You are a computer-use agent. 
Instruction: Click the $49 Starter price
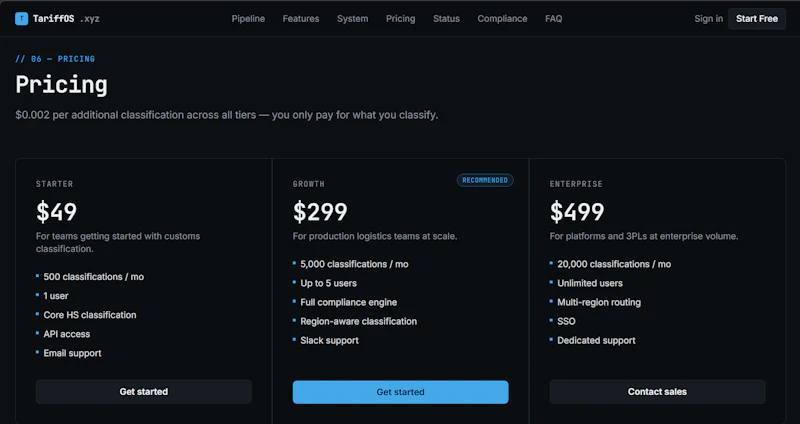tap(57, 212)
